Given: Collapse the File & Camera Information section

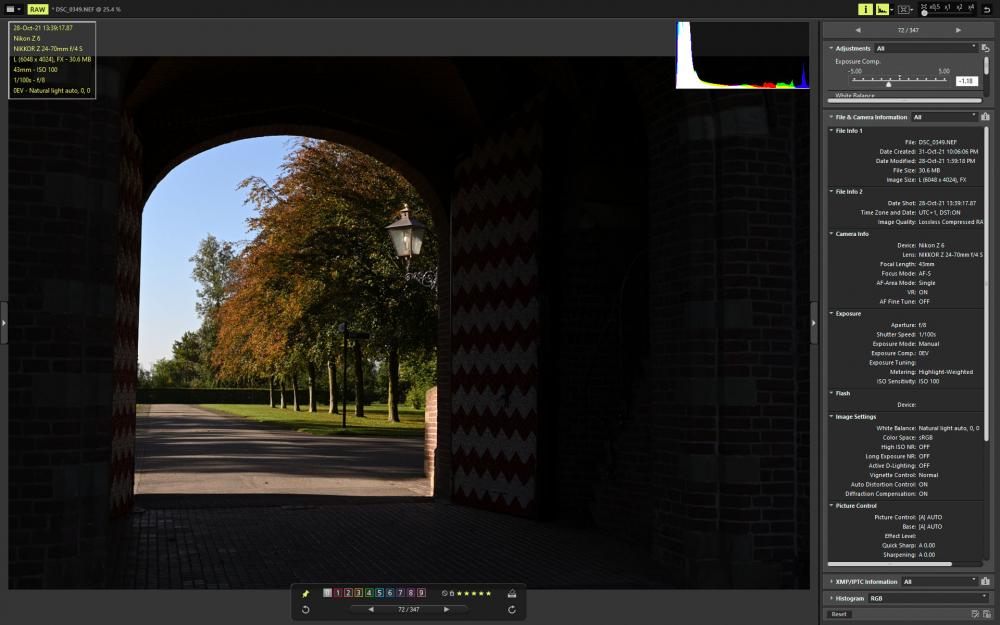Looking at the screenshot, I should [x=831, y=117].
